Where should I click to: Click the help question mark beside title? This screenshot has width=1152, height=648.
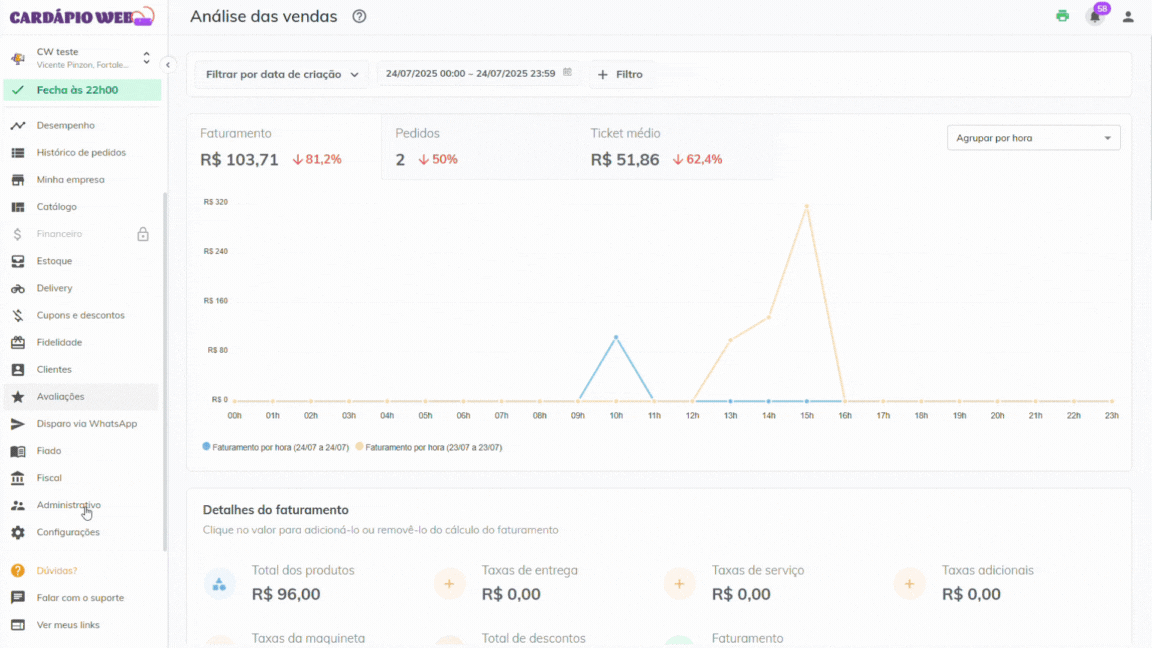pos(360,17)
